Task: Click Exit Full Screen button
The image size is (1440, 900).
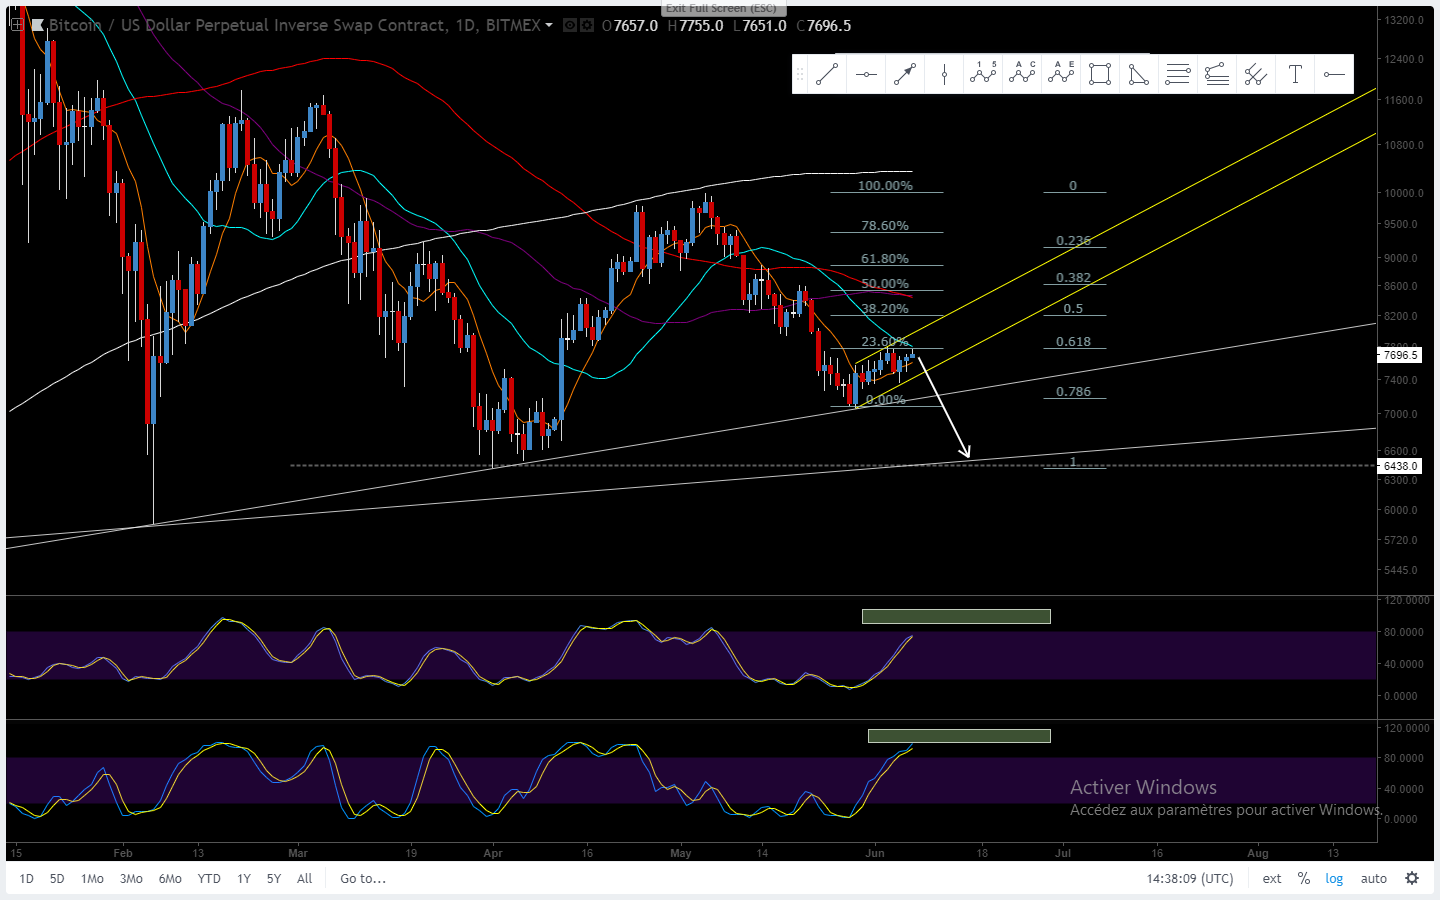Action: [721, 8]
